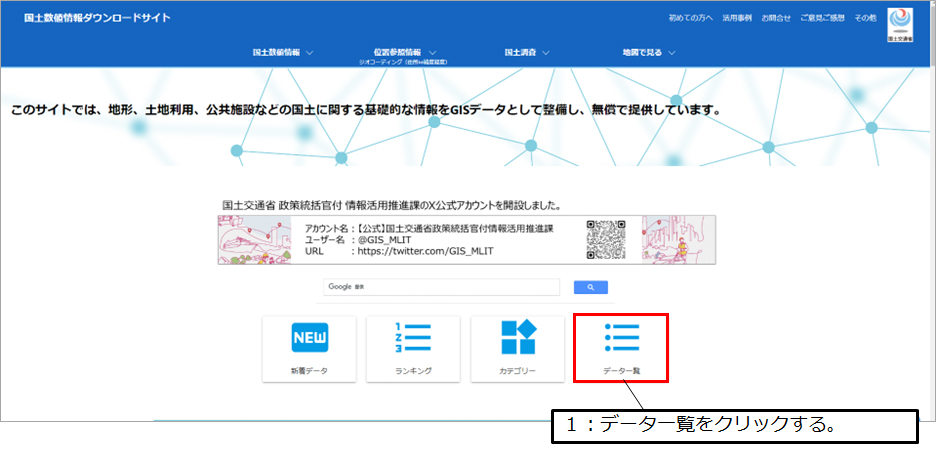Screen dimensions: 936x449
Task: Click the blue search magnifier button
Action: tap(591, 287)
